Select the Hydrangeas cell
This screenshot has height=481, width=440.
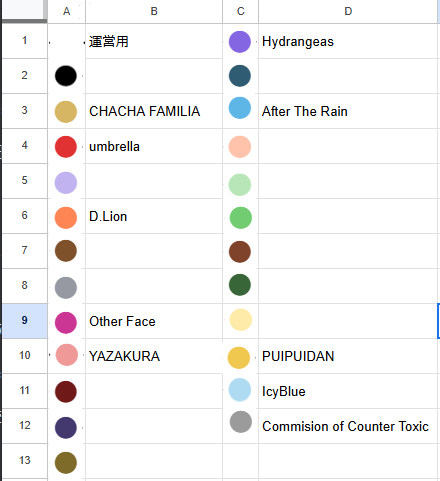click(348, 41)
